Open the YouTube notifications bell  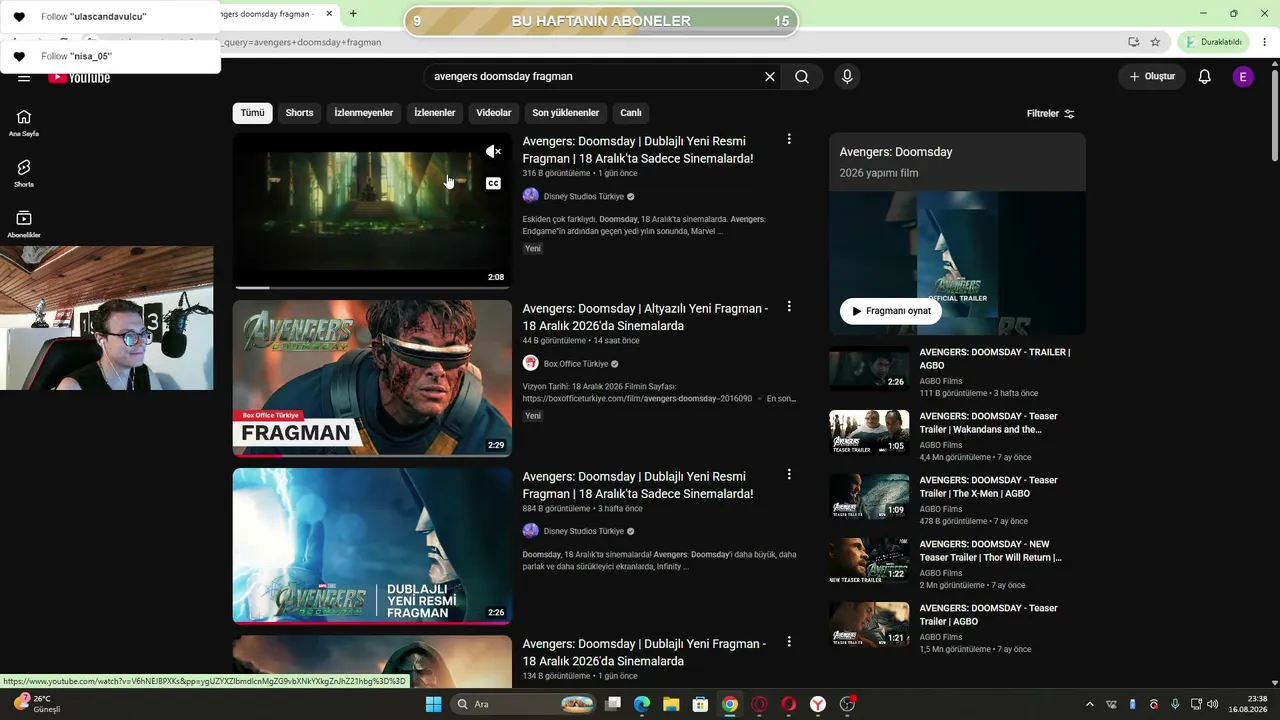click(x=1205, y=77)
